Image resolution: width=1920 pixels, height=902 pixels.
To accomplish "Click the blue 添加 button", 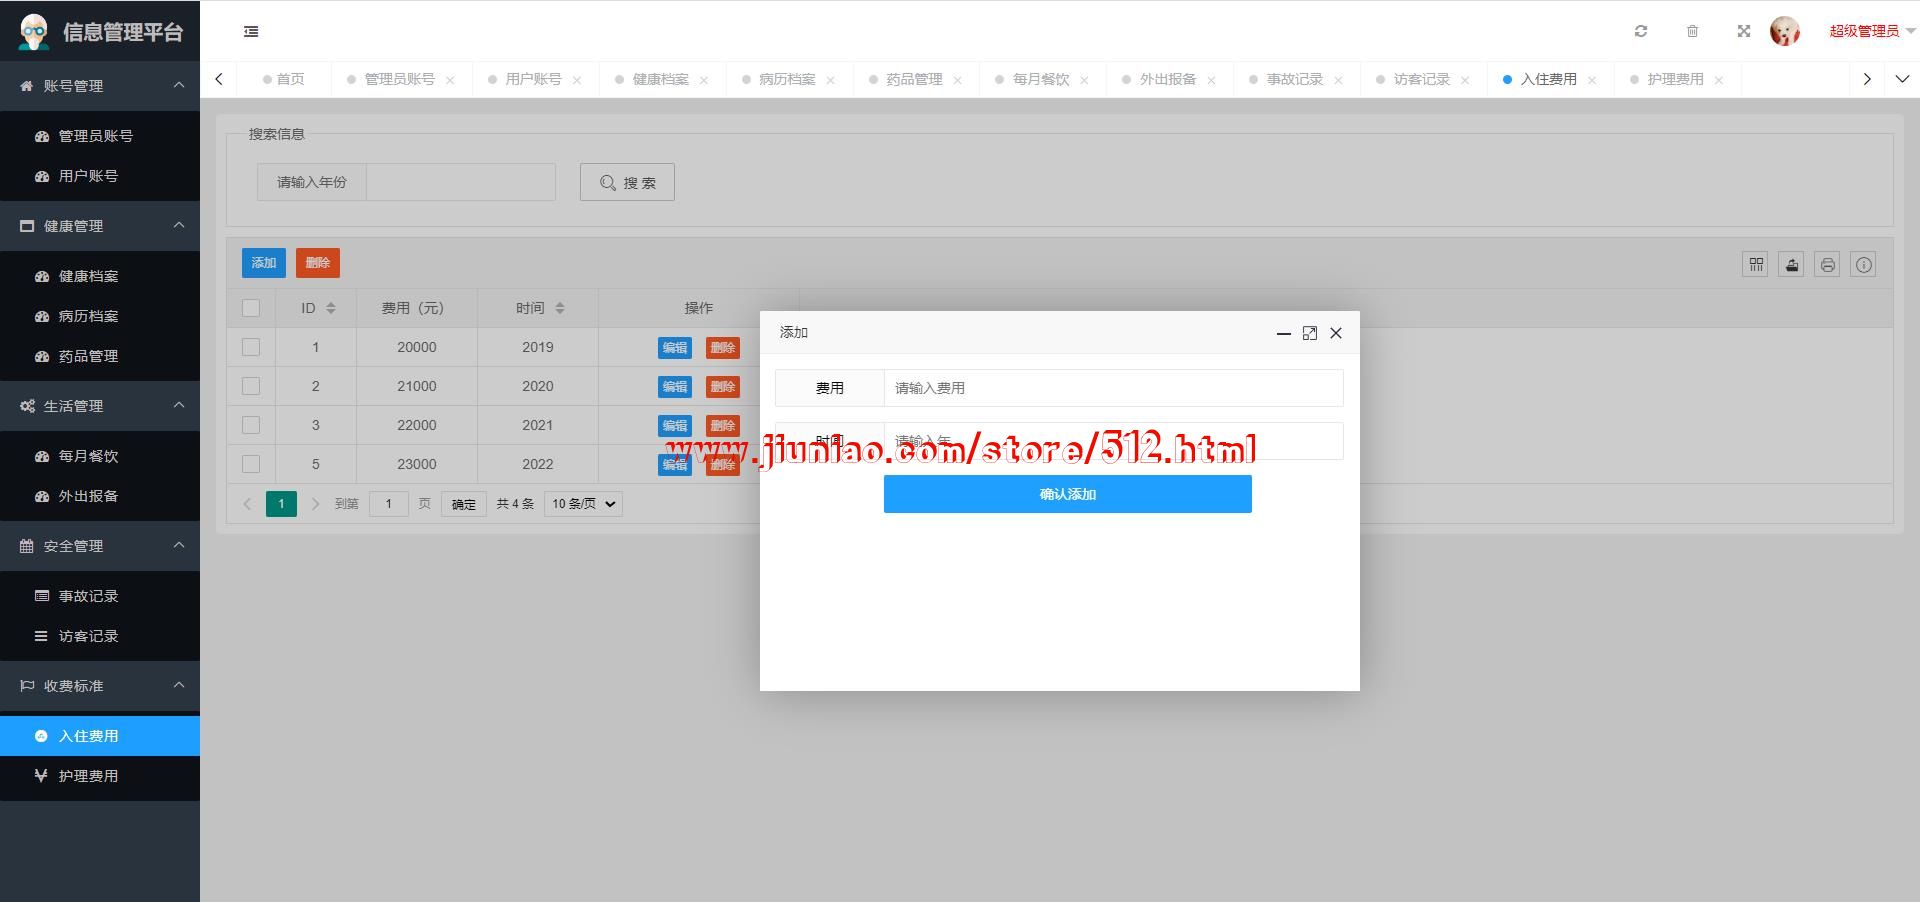I will pos(264,263).
